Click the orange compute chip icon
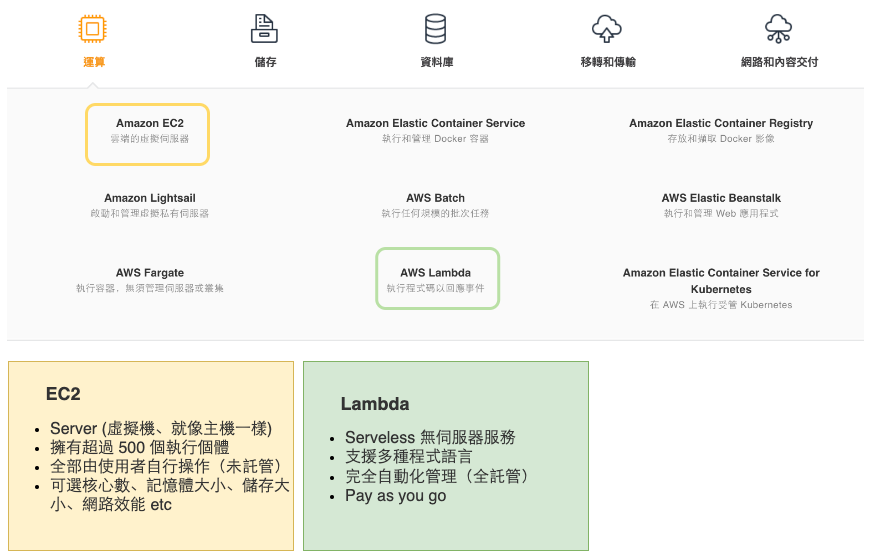 (x=93, y=29)
